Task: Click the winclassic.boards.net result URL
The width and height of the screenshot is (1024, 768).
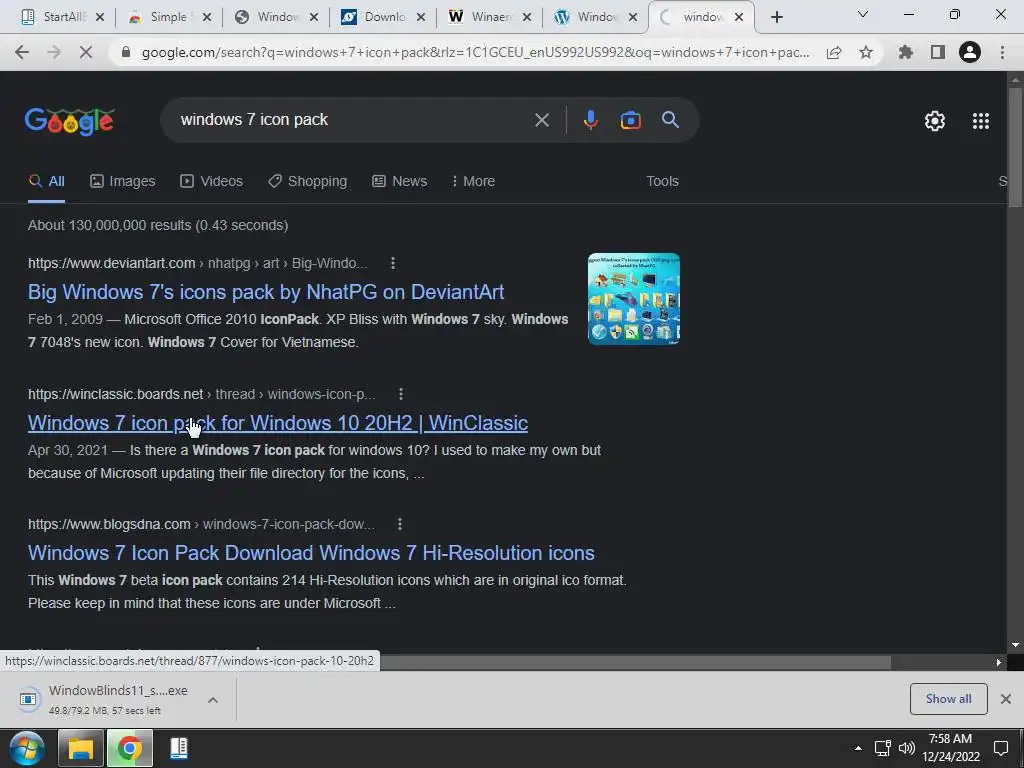Action: coord(116,394)
